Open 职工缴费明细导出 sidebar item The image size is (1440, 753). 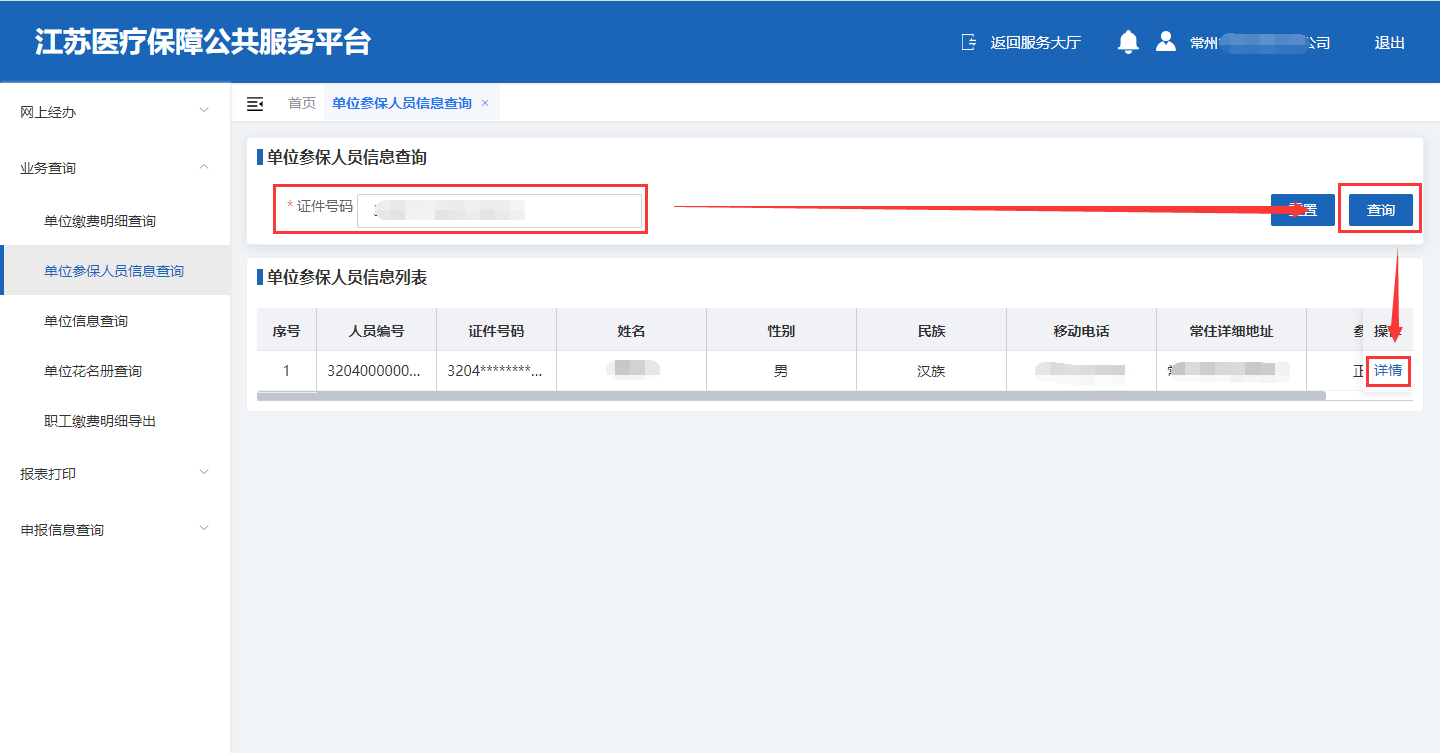(100, 421)
